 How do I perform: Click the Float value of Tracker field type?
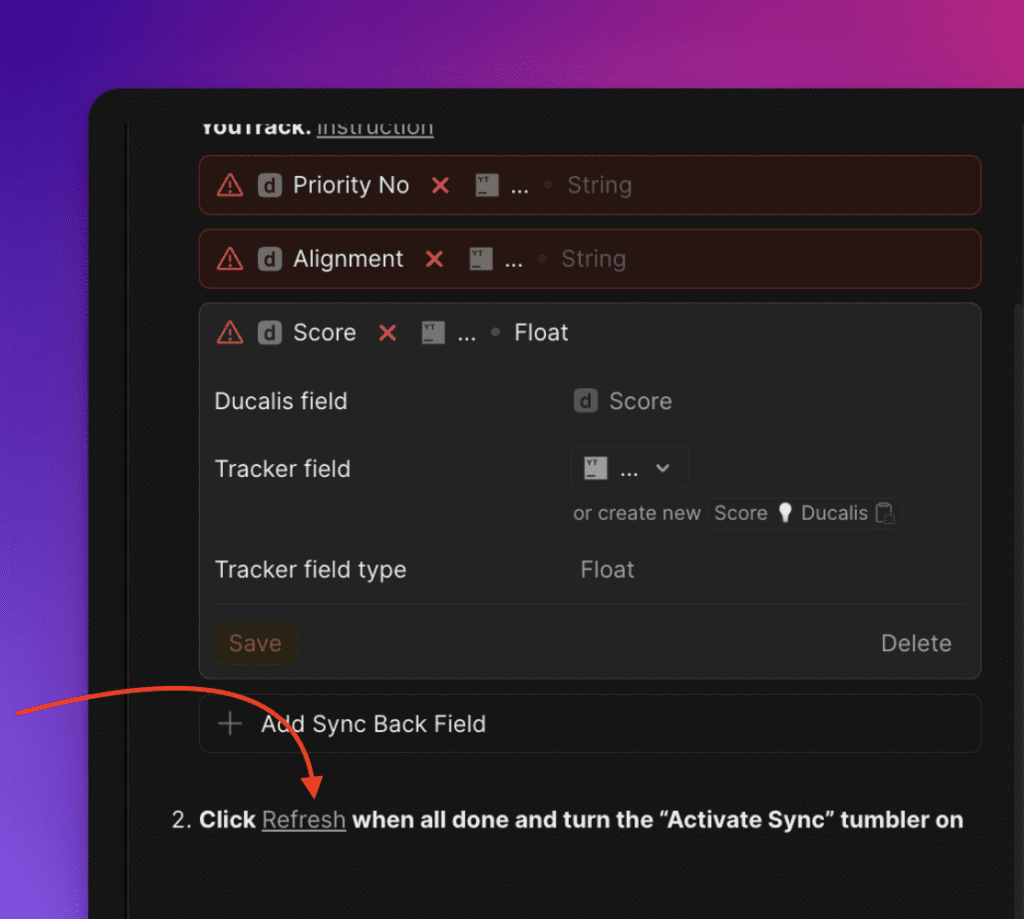click(x=607, y=570)
